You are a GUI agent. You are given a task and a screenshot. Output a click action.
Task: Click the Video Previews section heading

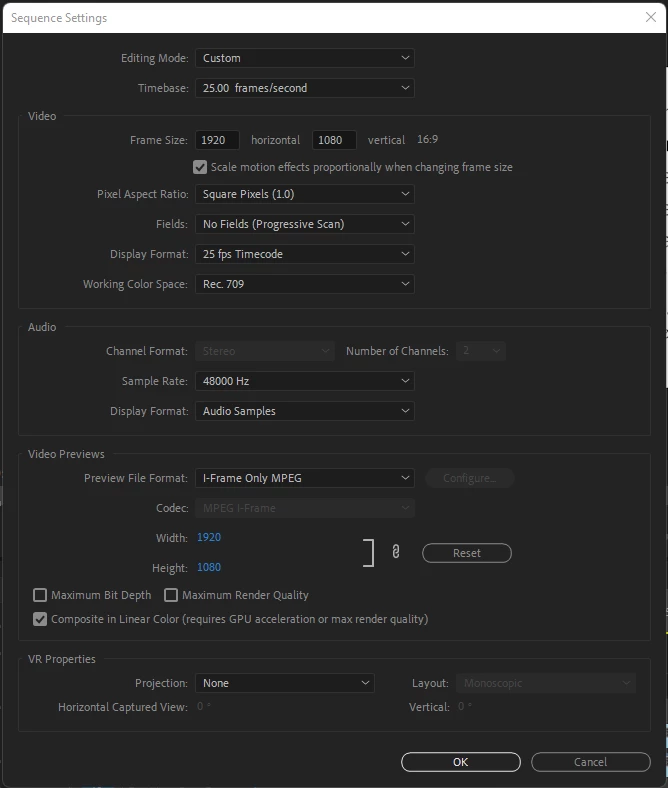click(66, 454)
